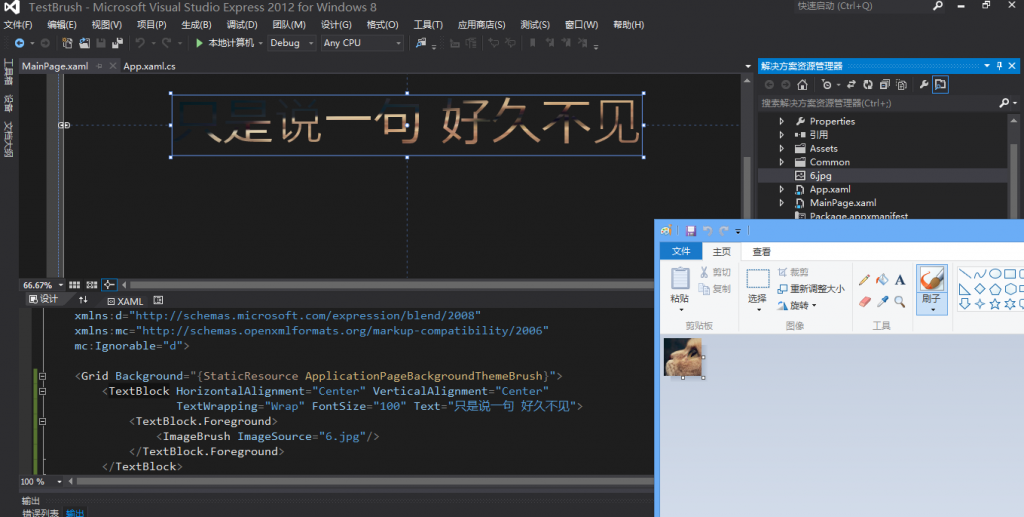Click Refresh icon in Solution Explorer toolbar
Image resolution: width=1024 pixels, height=517 pixels.
coord(868,85)
